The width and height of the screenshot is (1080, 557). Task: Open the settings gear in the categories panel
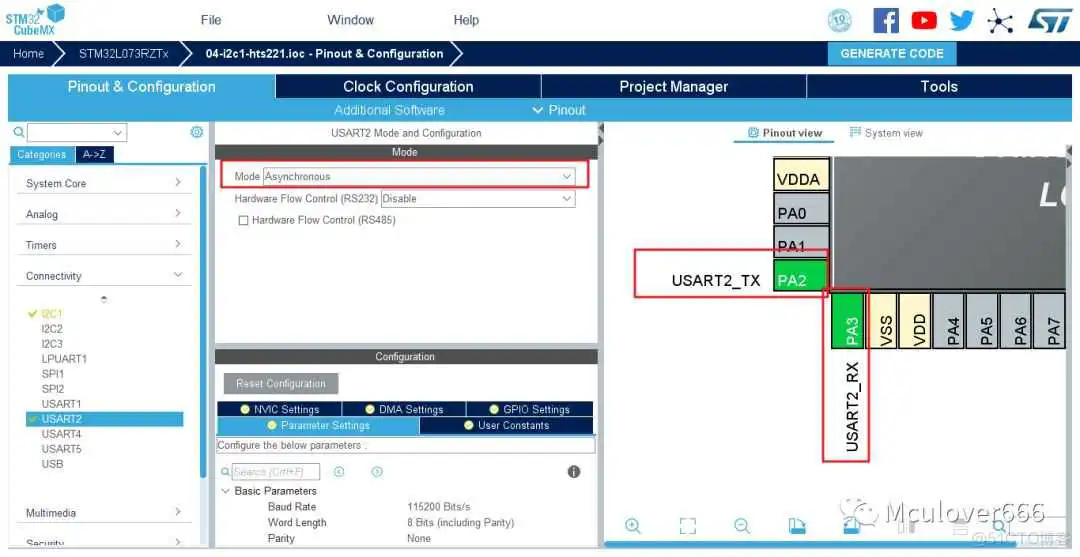point(197,132)
